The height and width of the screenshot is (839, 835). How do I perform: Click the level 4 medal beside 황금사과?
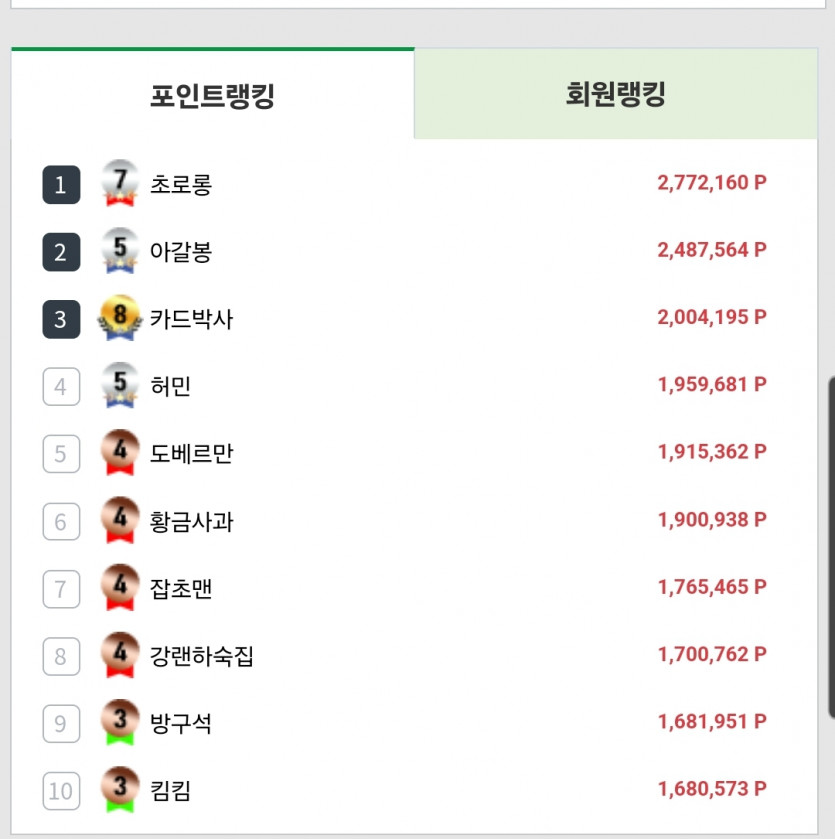click(x=120, y=520)
